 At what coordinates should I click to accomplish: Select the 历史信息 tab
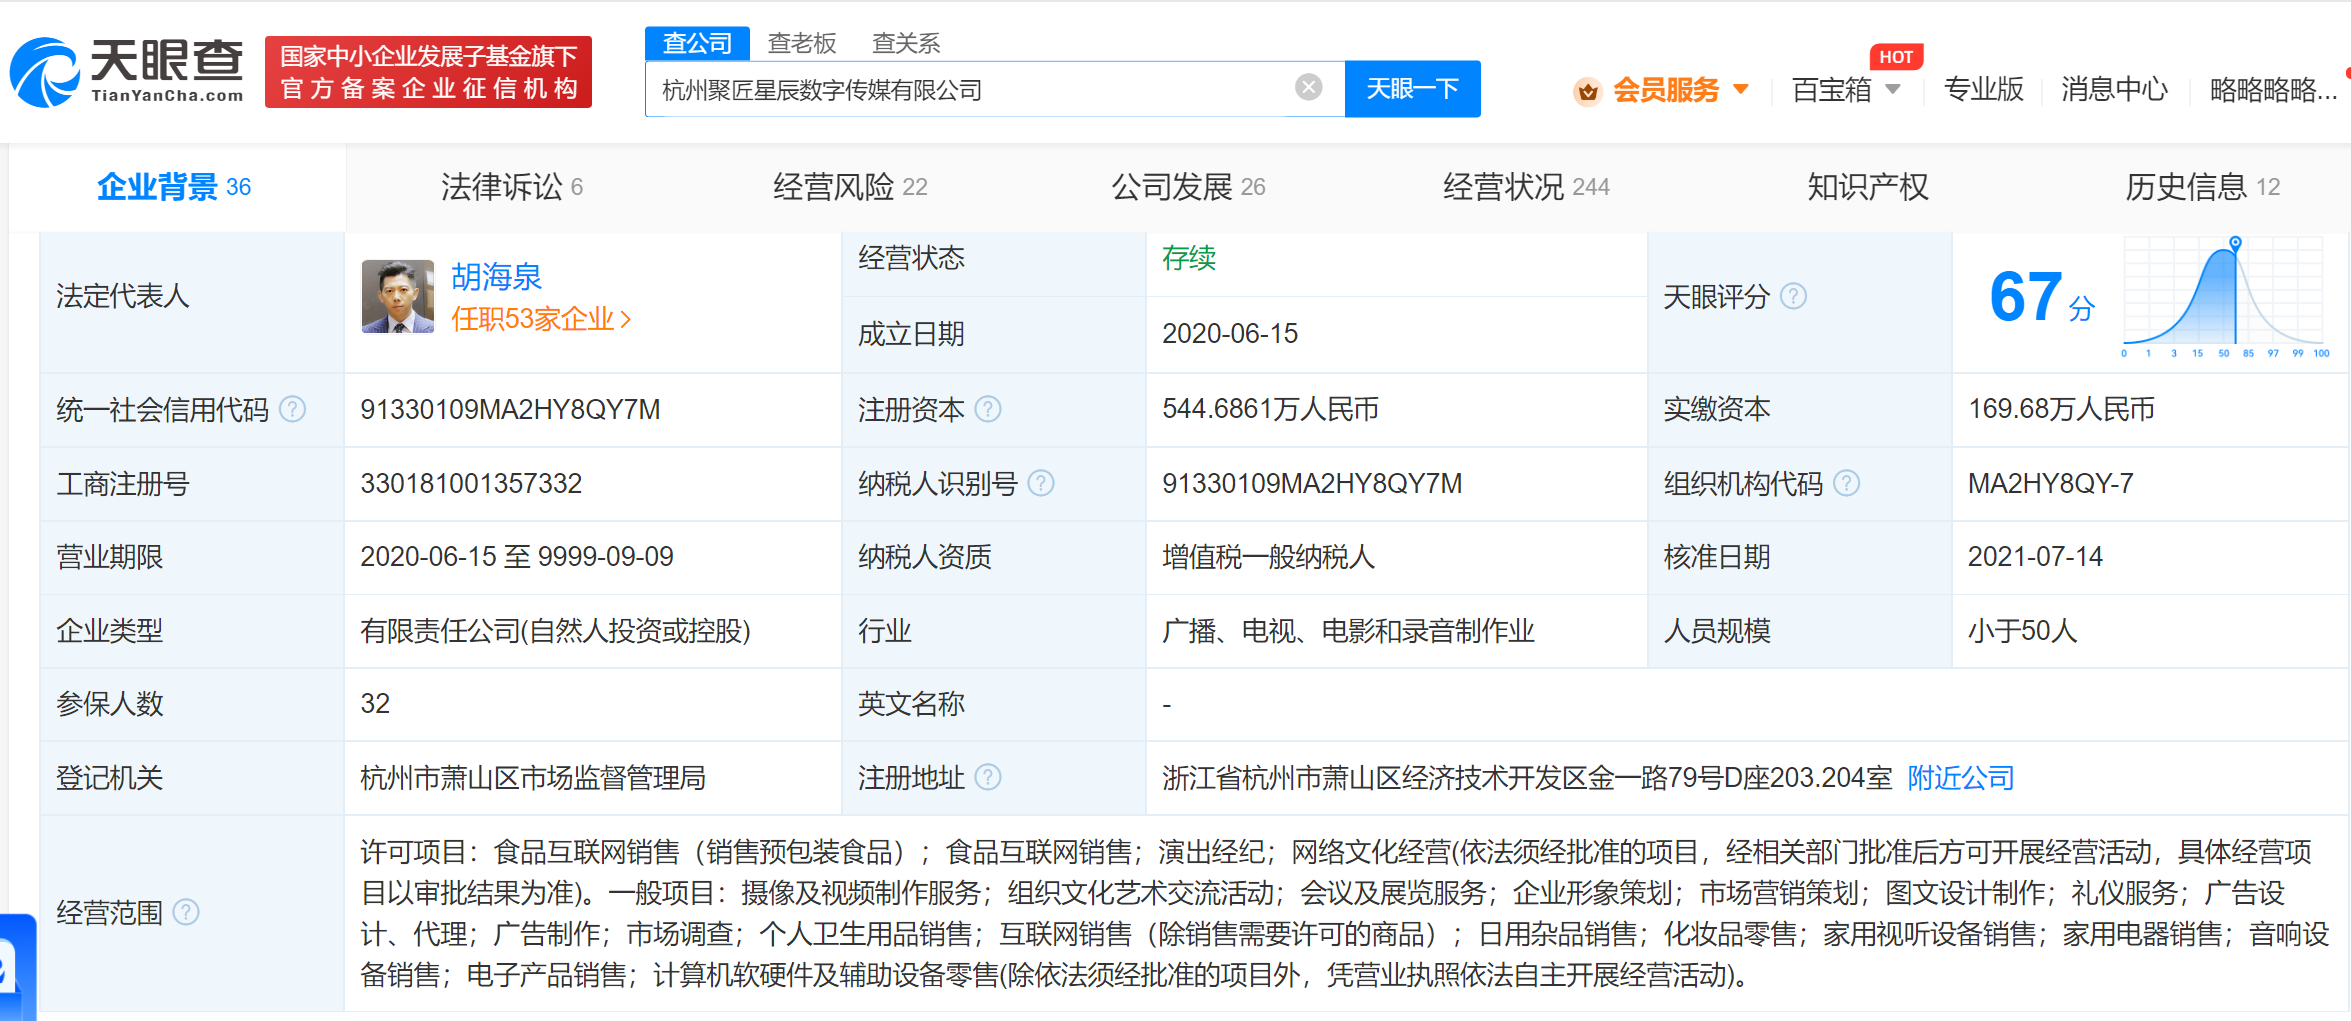[2202, 187]
